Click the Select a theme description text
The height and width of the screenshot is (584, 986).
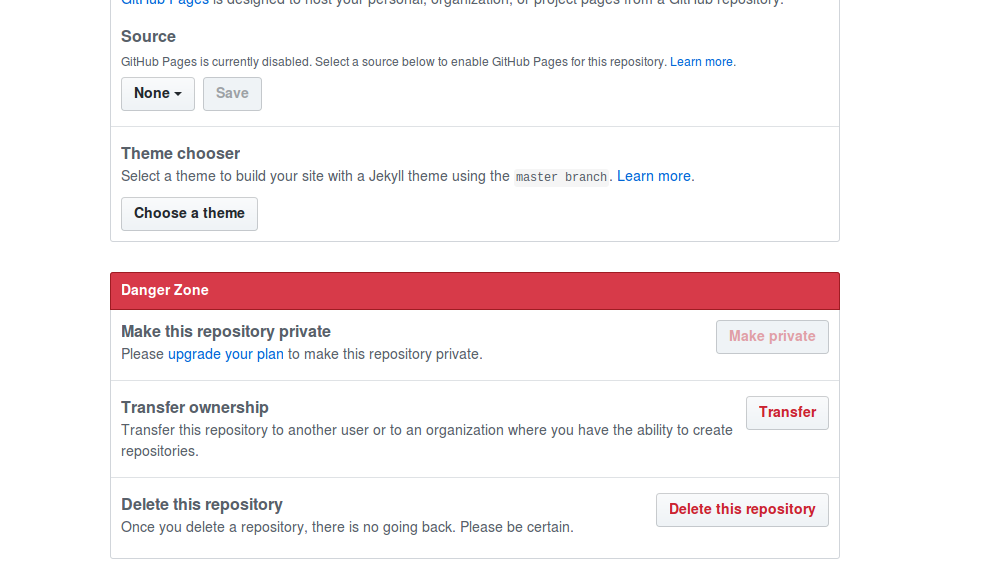[315, 176]
